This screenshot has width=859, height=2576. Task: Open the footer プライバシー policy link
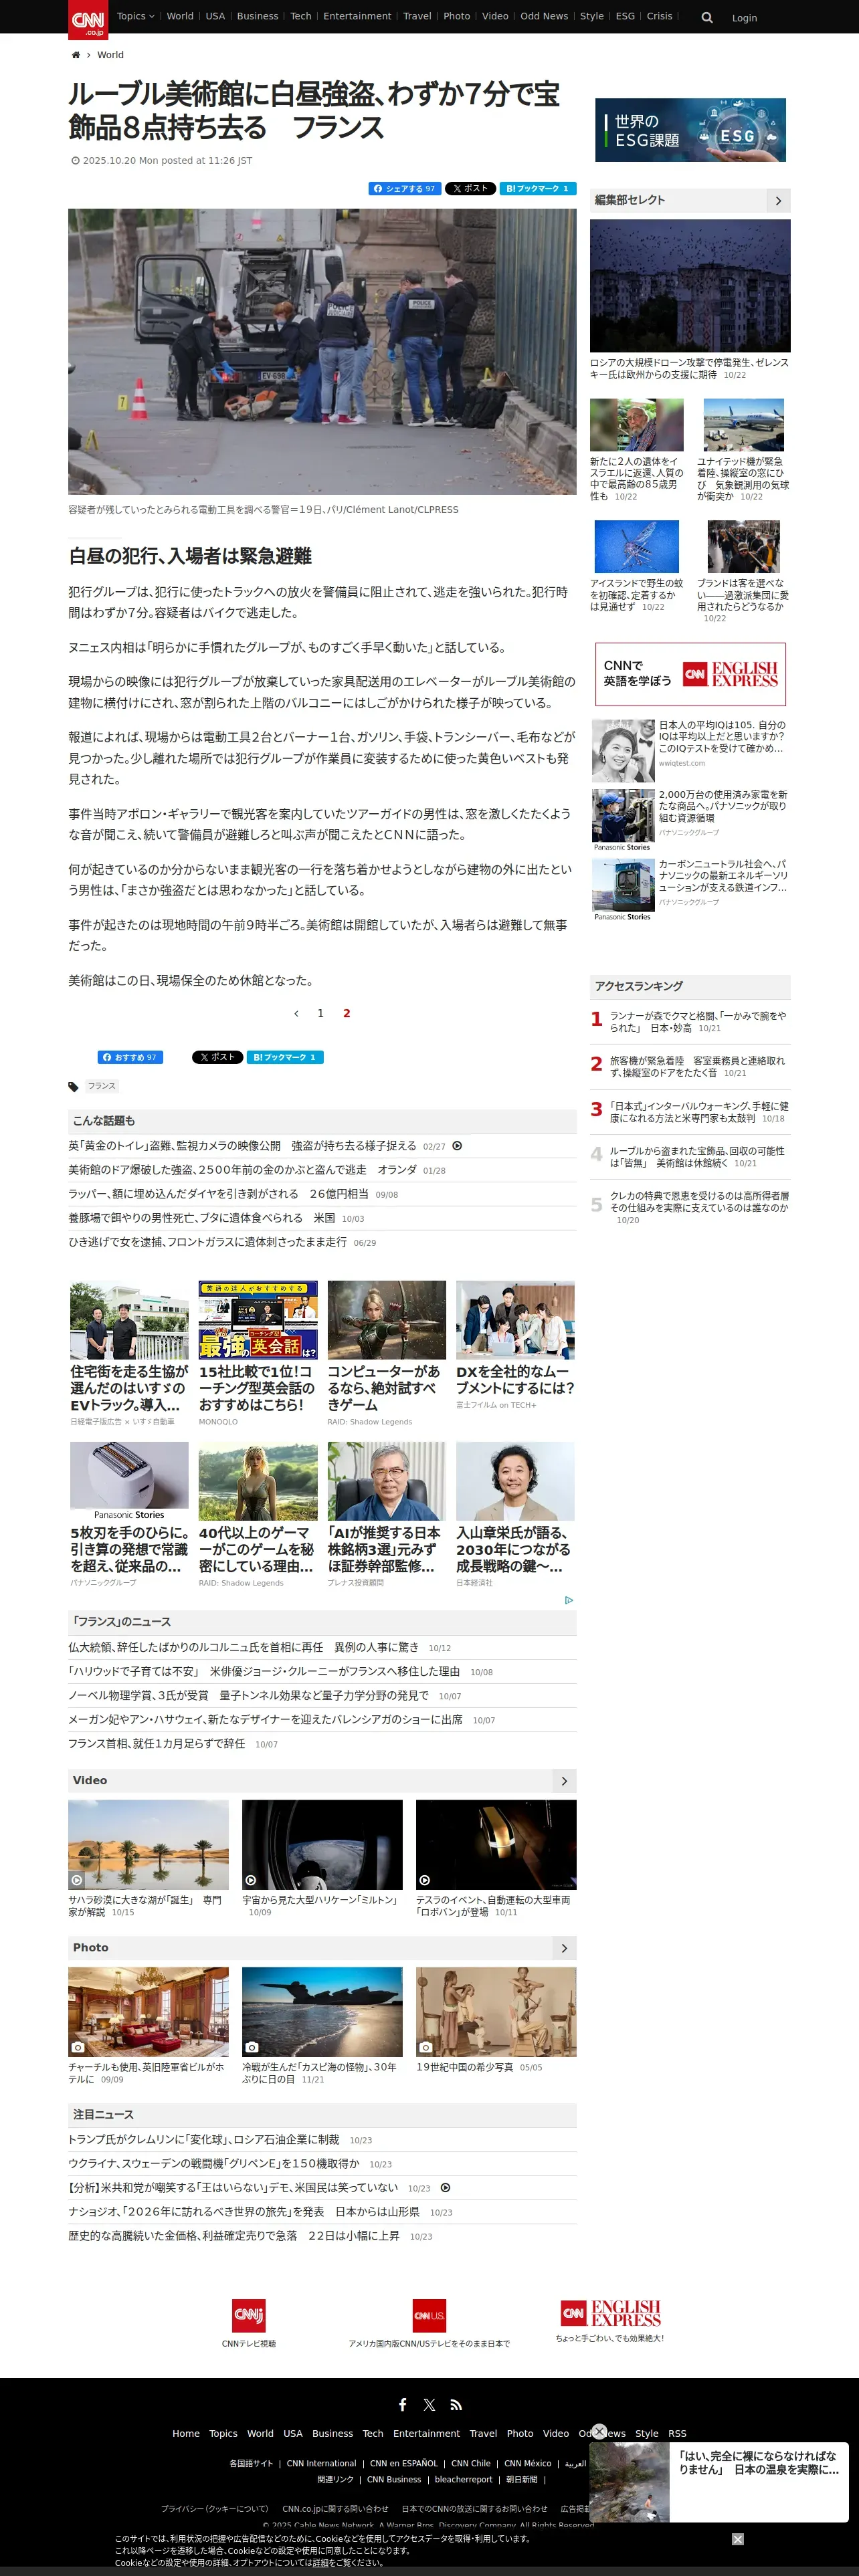point(215,2508)
